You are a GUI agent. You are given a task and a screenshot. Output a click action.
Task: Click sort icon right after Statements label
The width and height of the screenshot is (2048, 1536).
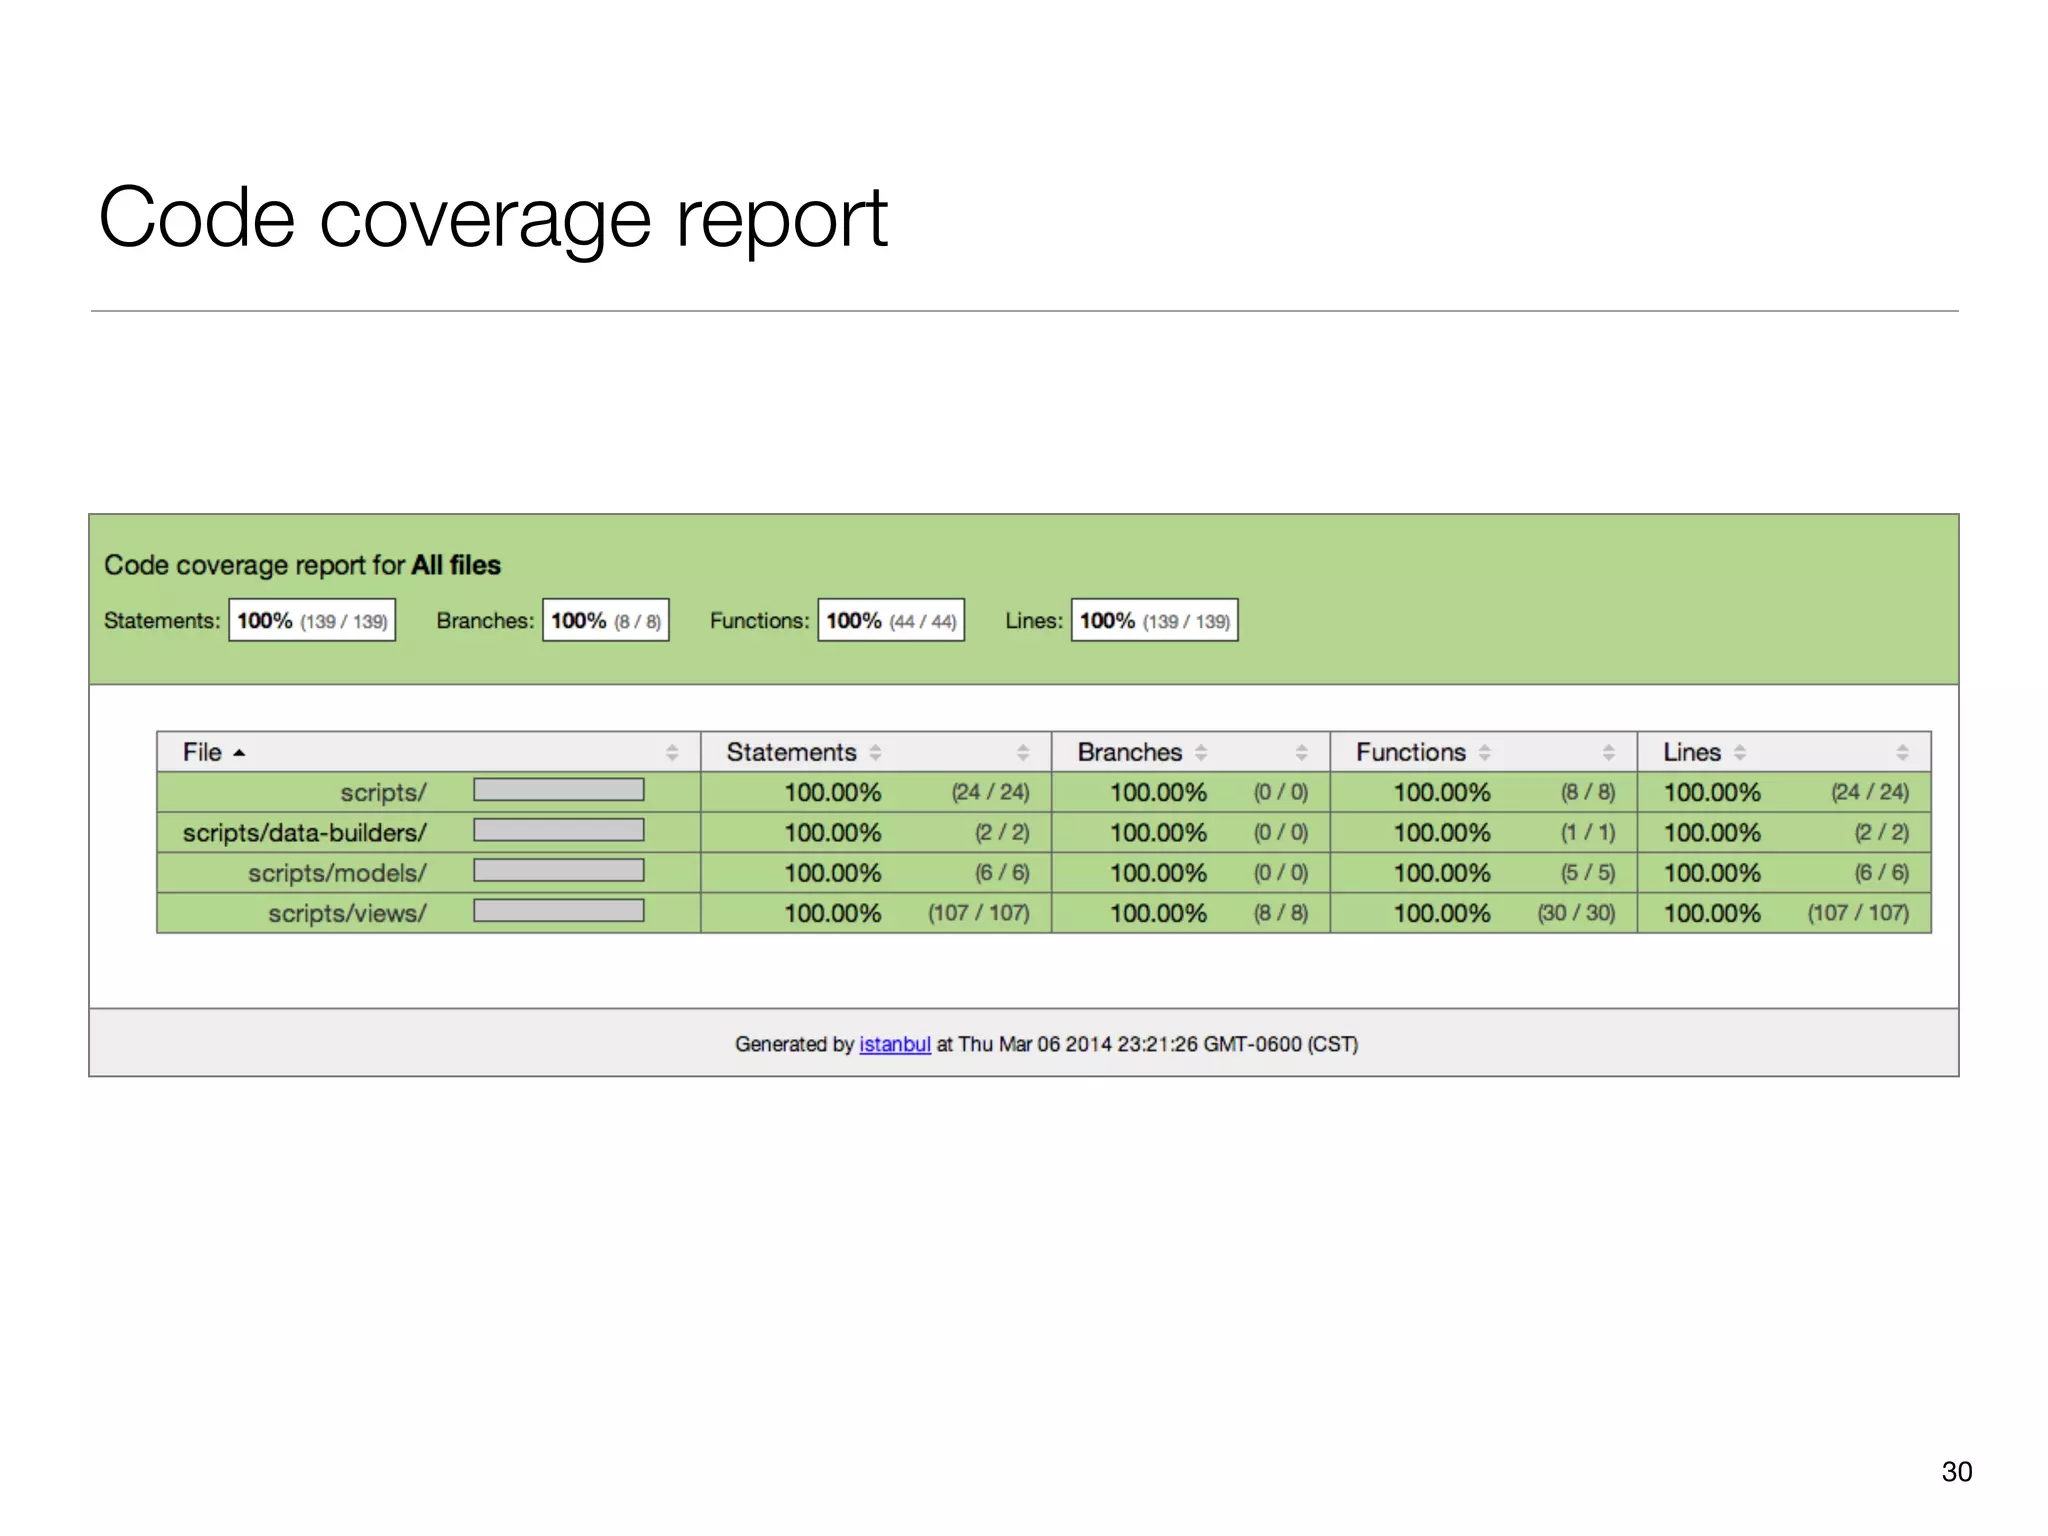click(875, 753)
